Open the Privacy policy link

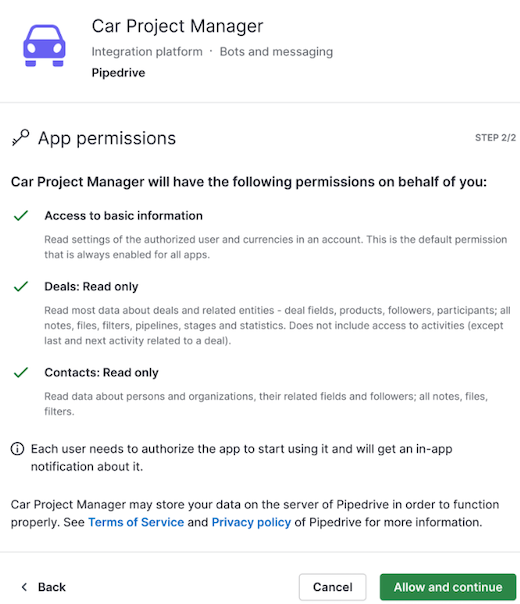click(x=251, y=522)
